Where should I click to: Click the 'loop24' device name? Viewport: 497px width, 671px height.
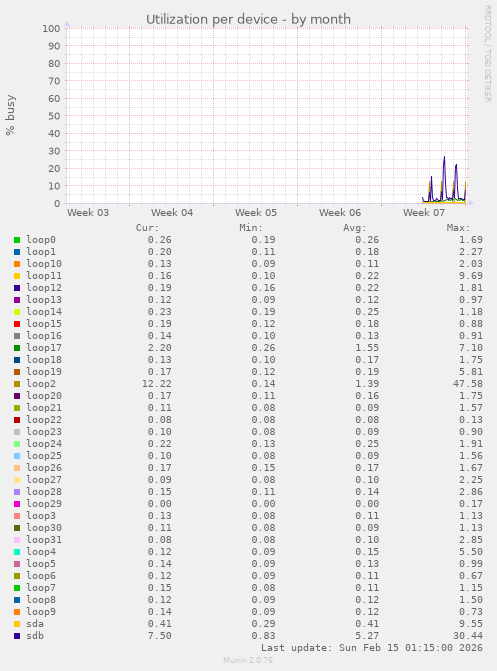(x=44, y=444)
